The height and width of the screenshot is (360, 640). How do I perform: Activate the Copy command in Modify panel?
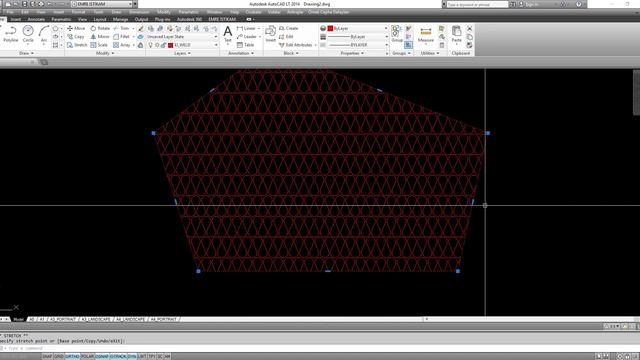[x=76, y=37]
